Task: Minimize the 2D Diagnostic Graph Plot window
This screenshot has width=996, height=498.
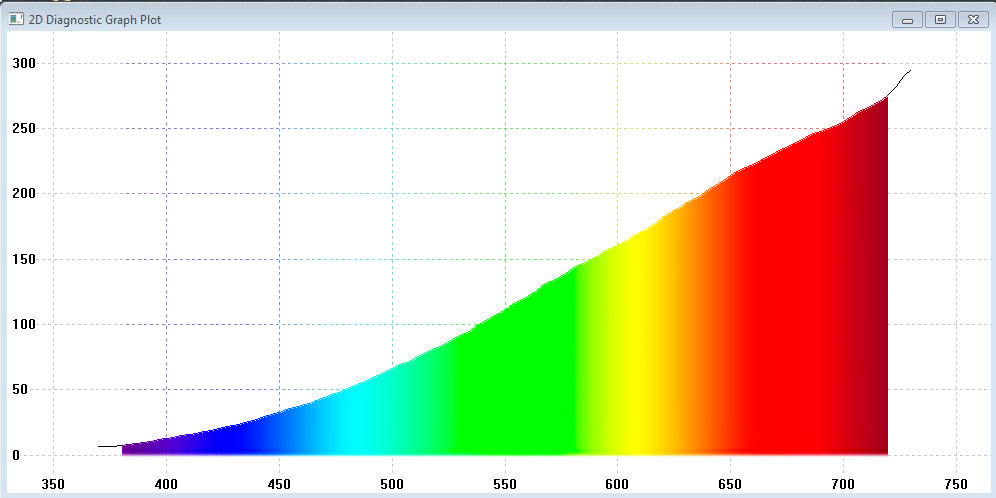Action: point(907,20)
